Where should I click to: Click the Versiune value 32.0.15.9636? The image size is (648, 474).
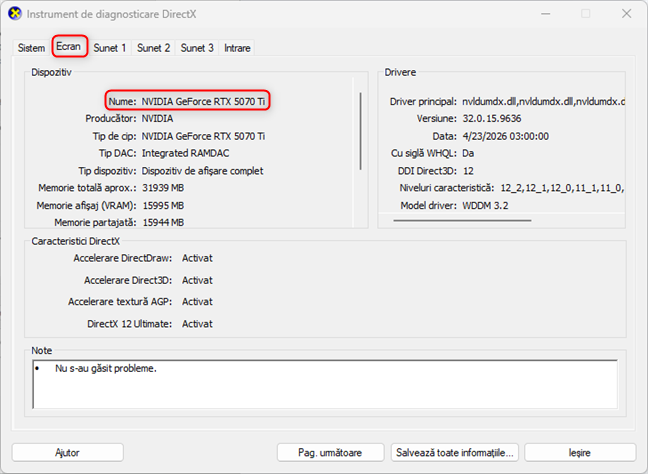492,119
